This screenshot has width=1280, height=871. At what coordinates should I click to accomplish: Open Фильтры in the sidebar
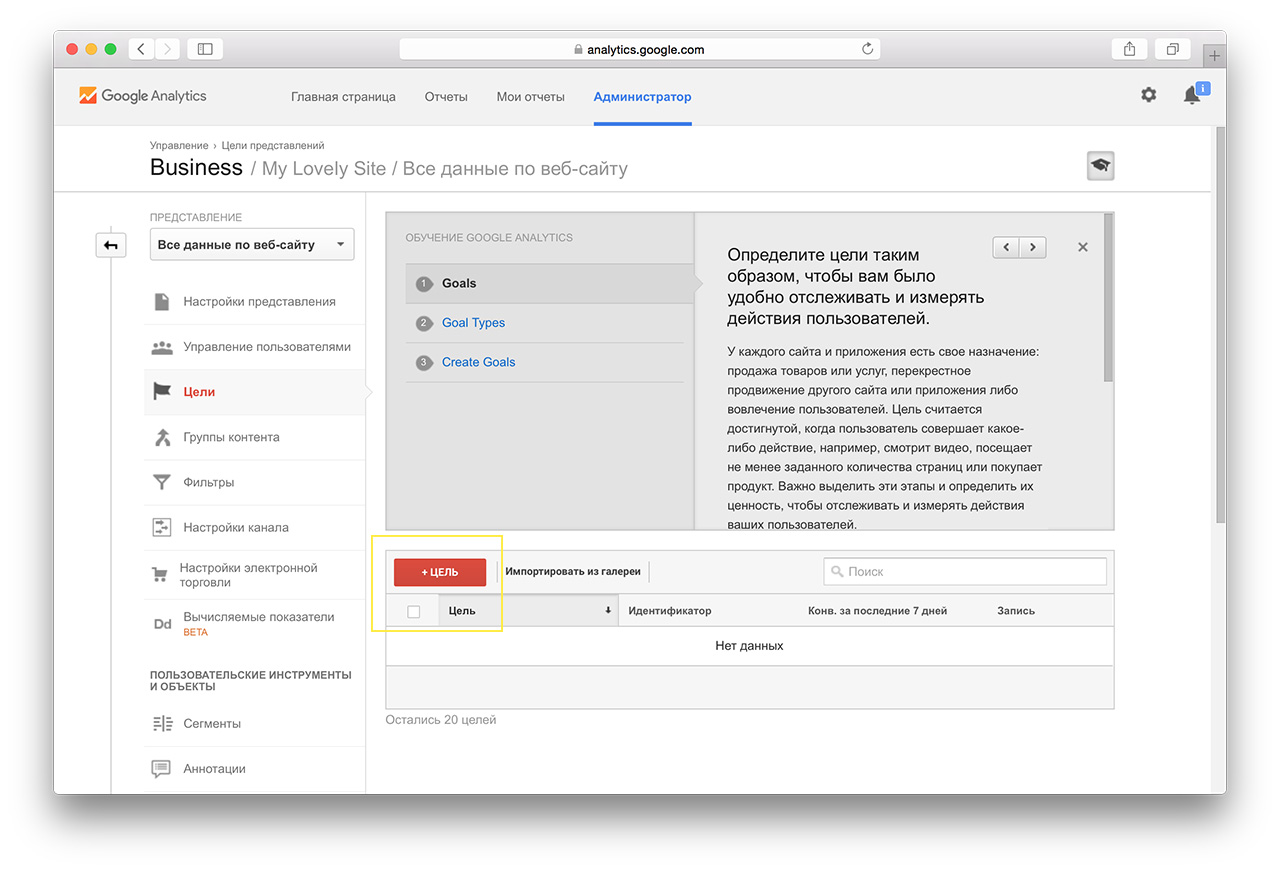[208, 482]
